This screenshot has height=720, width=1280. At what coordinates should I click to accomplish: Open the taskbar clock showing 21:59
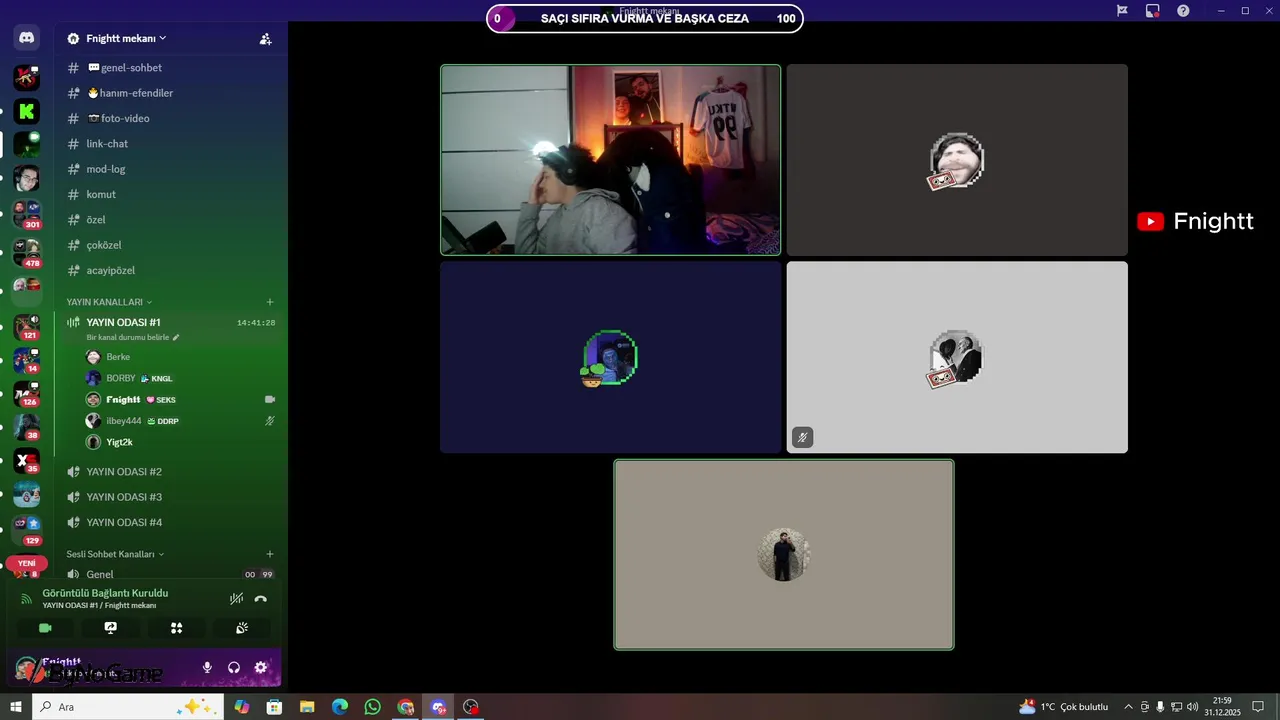[1222, 707]
